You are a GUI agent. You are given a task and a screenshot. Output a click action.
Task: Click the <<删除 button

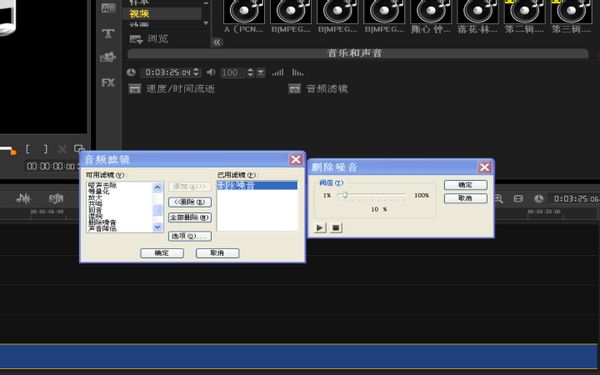pos(190,202)
